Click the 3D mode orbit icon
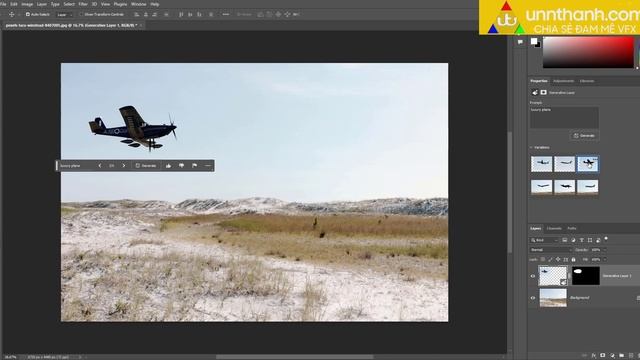 click(260, 14)
